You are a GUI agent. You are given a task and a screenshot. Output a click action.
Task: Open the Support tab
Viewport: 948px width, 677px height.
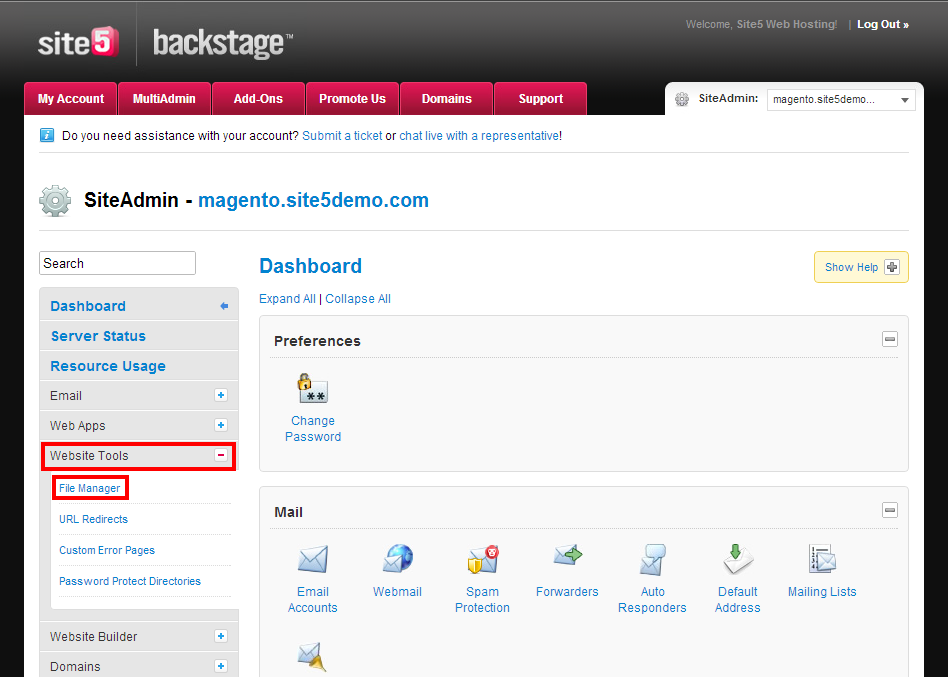coord(541,99)
